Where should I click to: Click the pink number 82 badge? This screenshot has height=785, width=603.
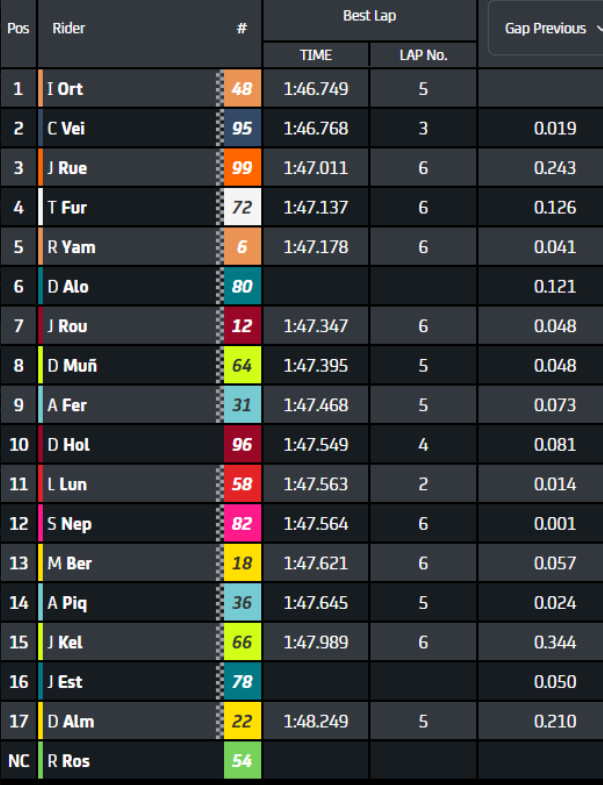pos(242,524)
